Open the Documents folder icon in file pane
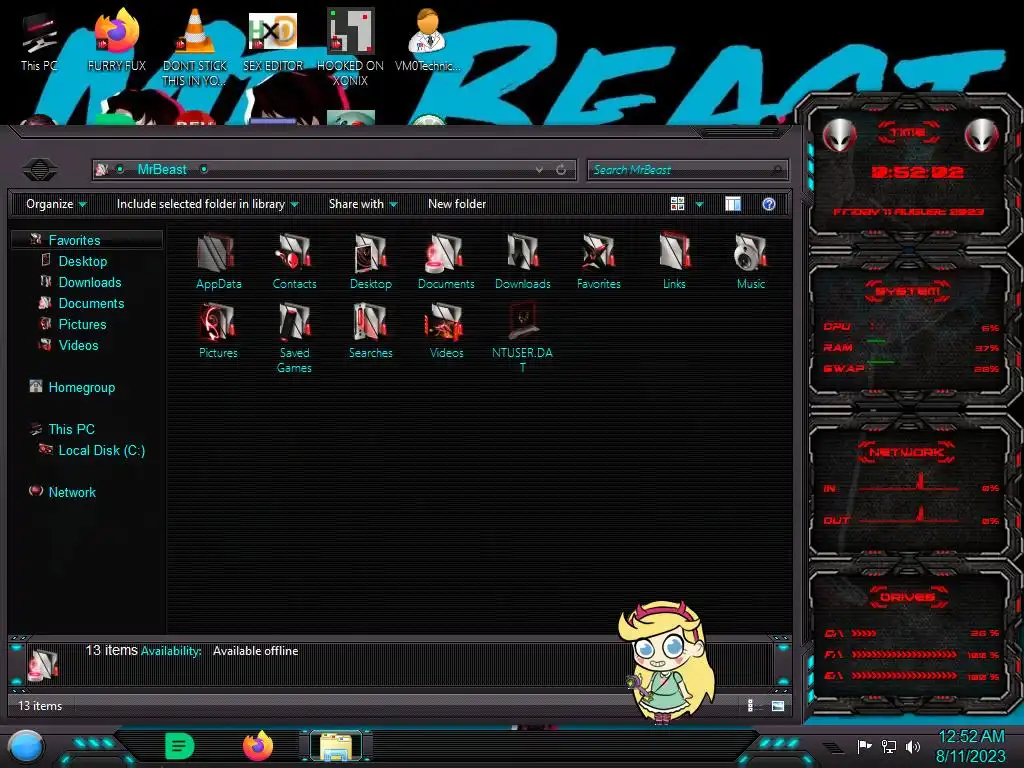This screenshot has width=1024, height=768. click(x=446, y=261)
